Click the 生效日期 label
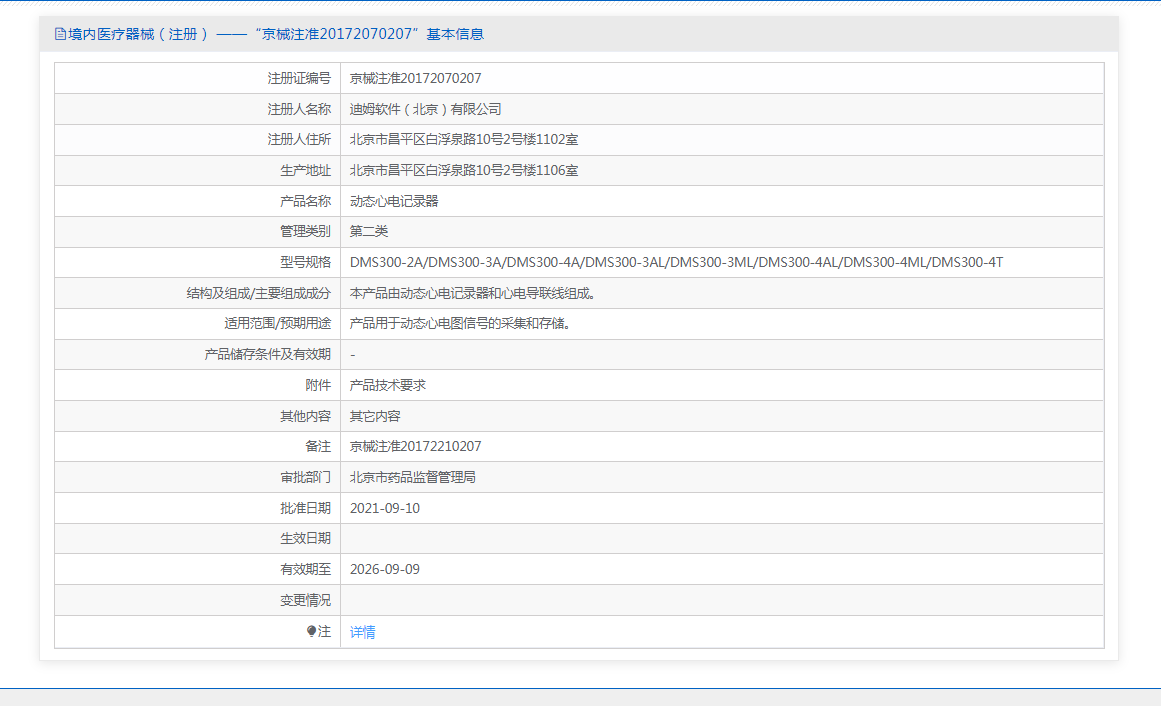The image size is (1161, 706). [305, 539]
